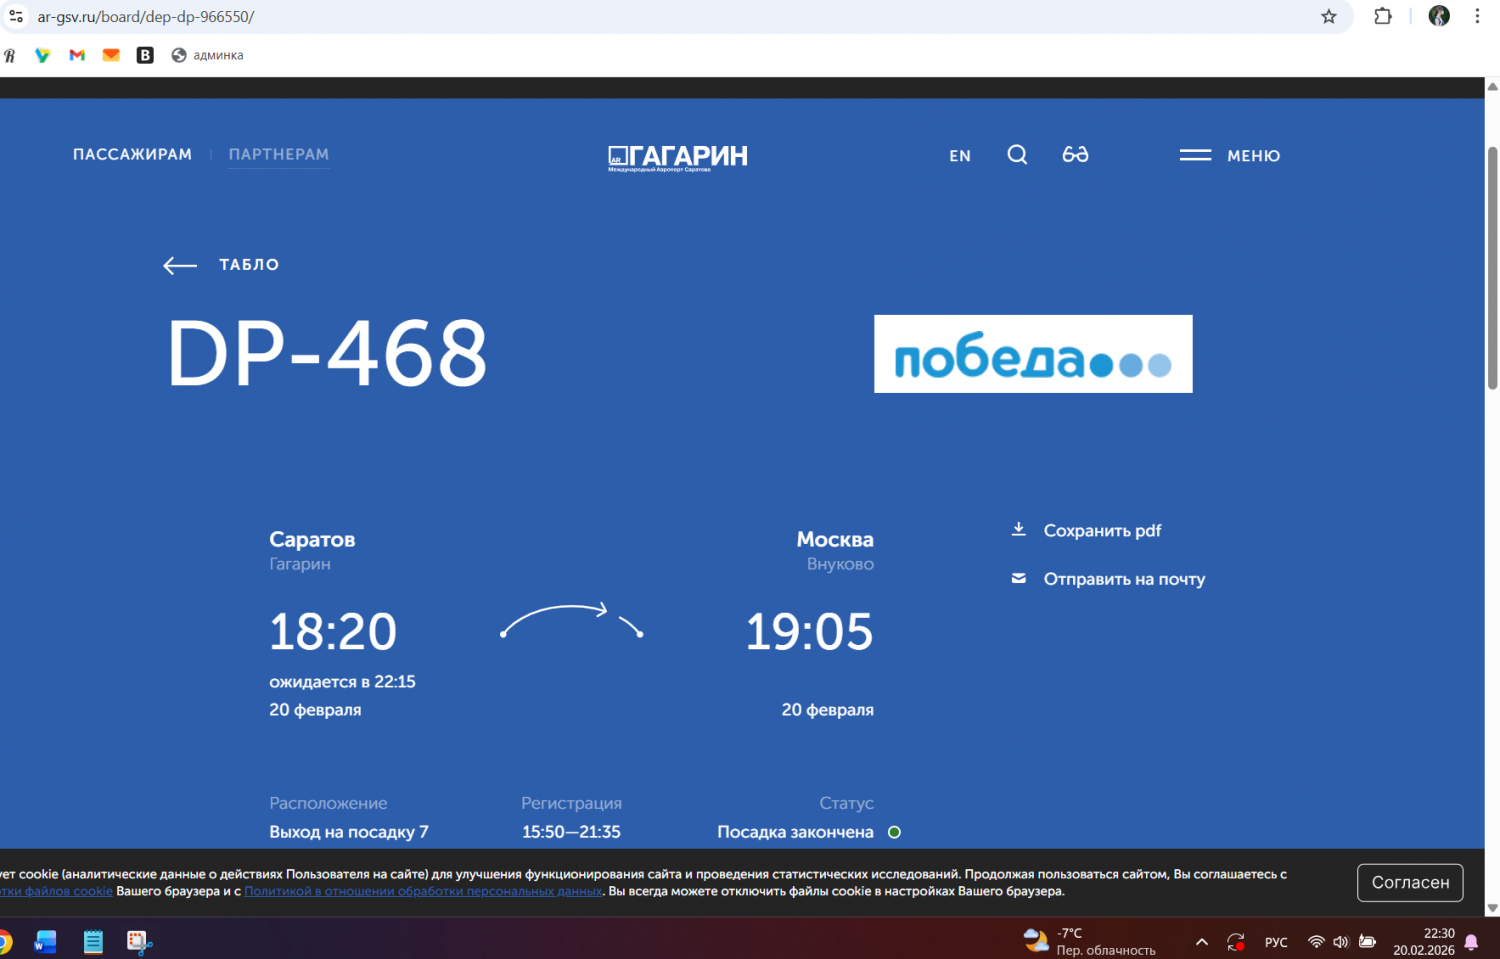Screen dimensions: 1500x959
Task: Open Chrome three-dot options menu
Action: (1477, 17)
